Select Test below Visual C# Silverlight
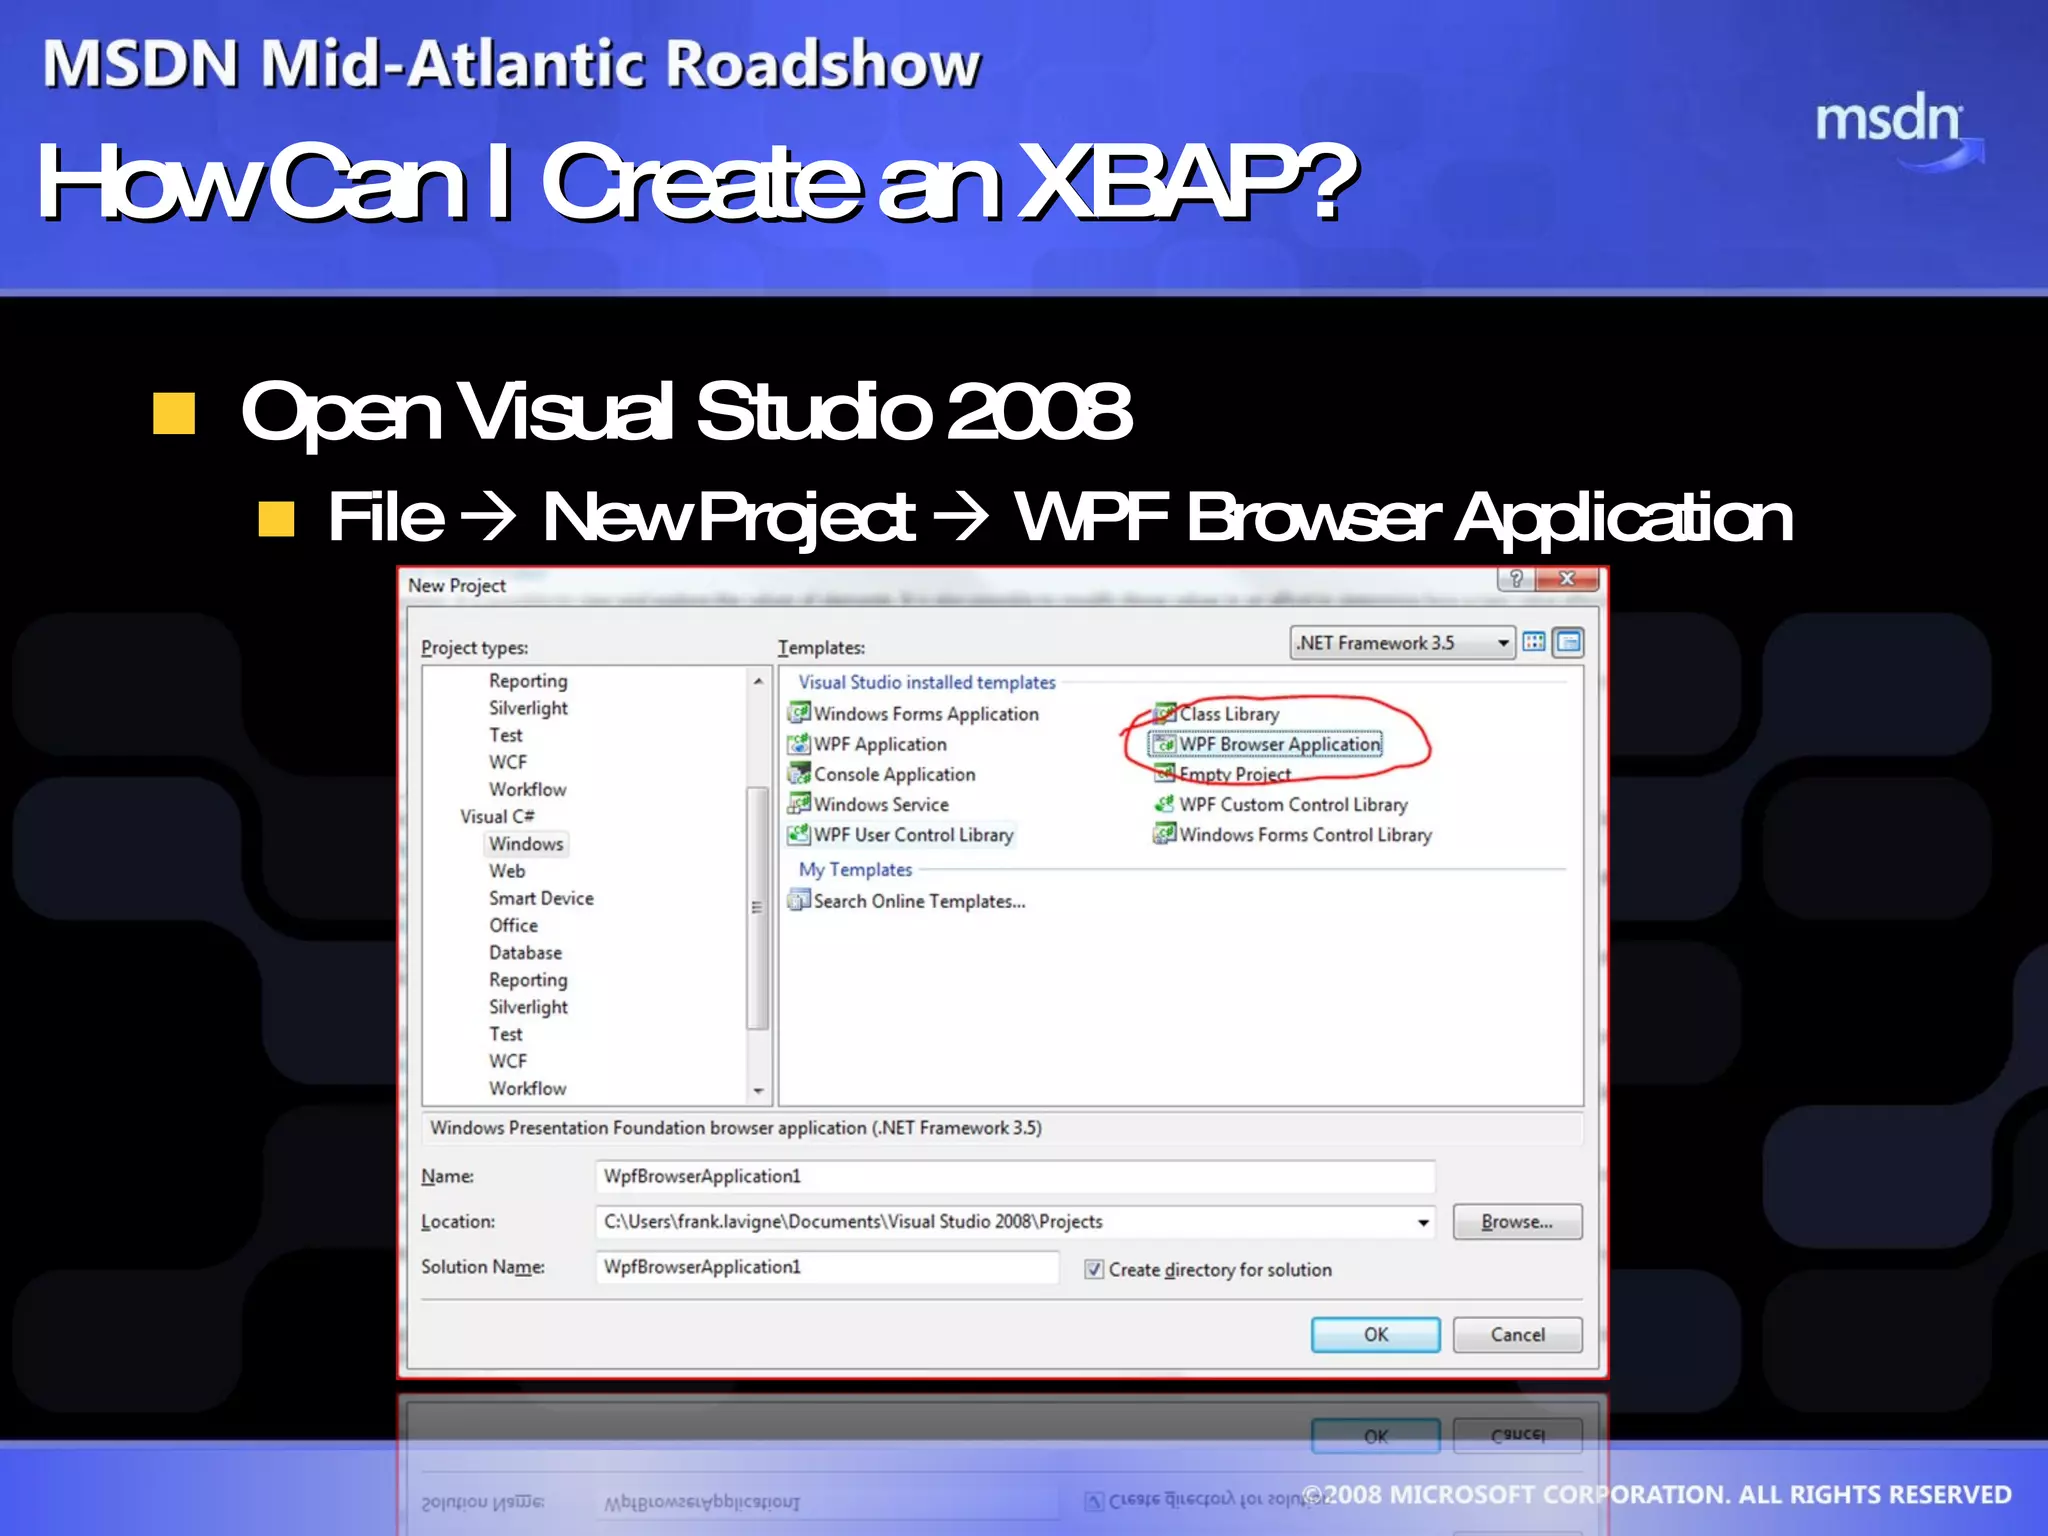The image size is (2048, 1536). point(506,1034)
